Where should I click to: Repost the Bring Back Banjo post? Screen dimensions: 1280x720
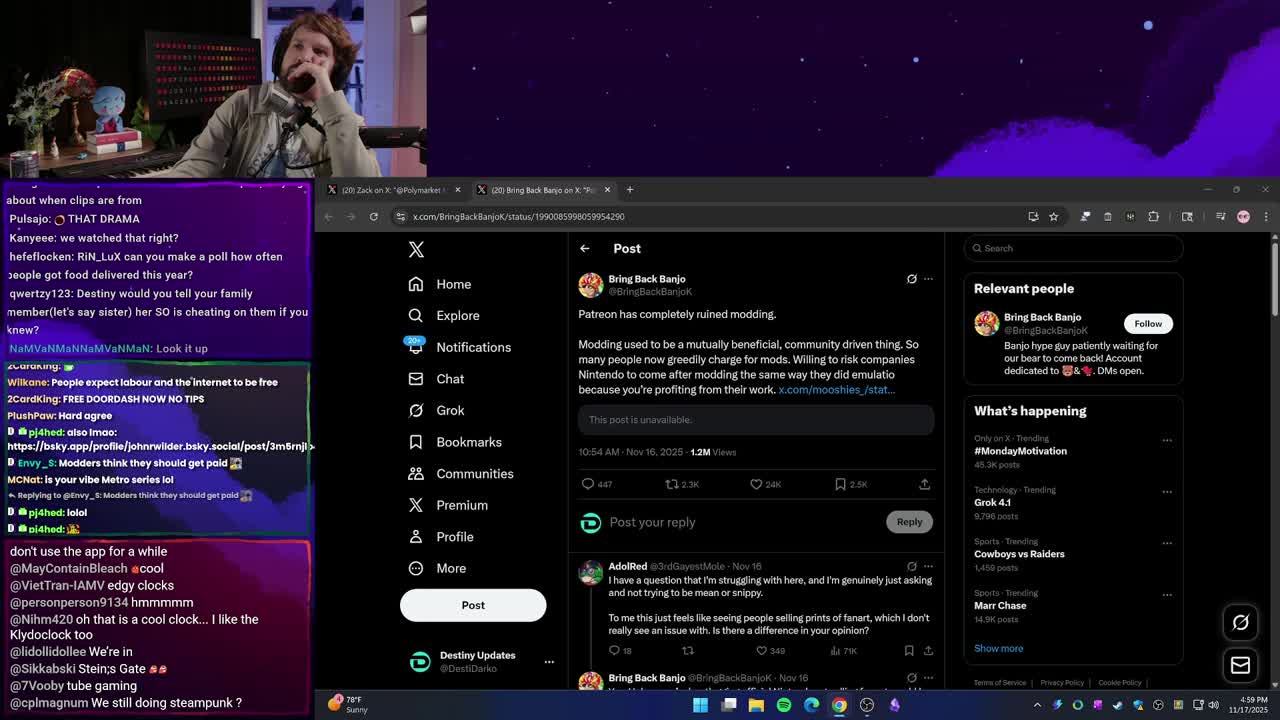click(x=672, y=484)
